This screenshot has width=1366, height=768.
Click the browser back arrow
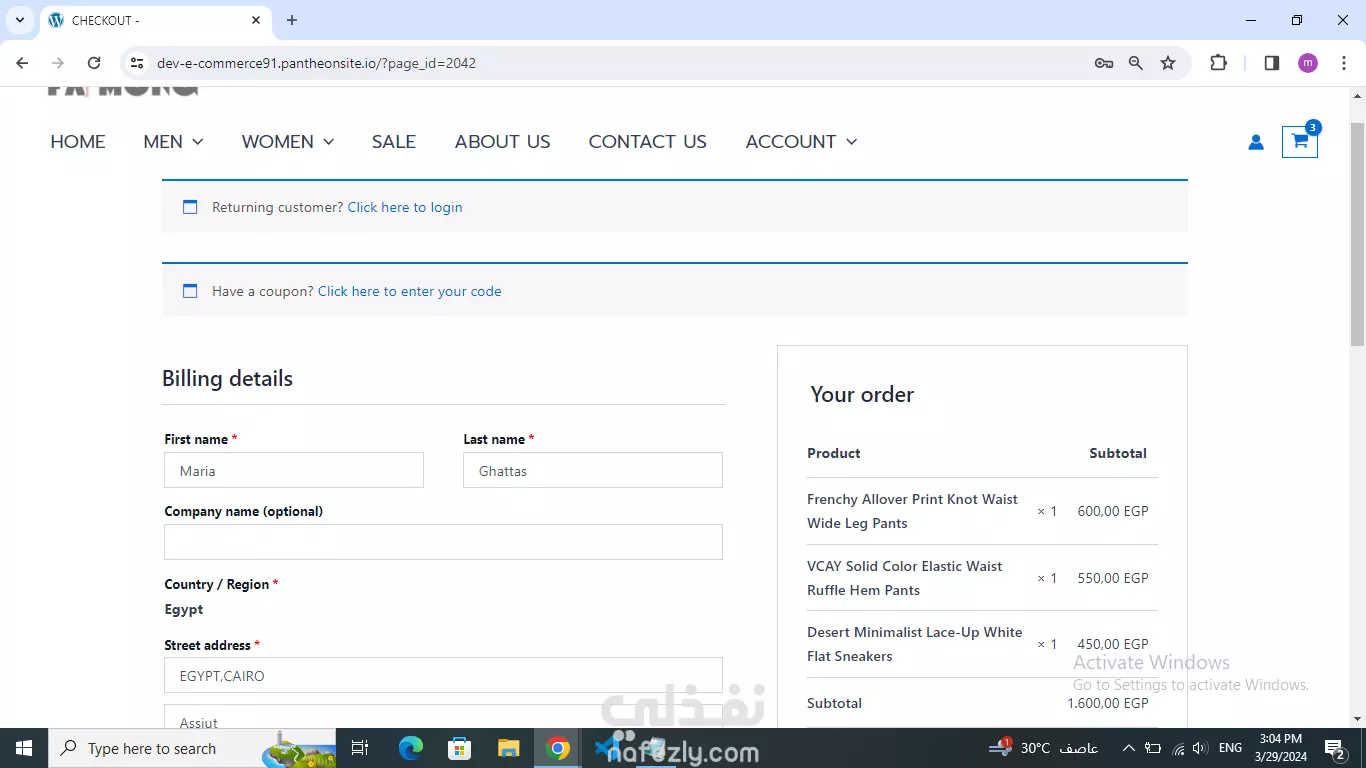22,63
